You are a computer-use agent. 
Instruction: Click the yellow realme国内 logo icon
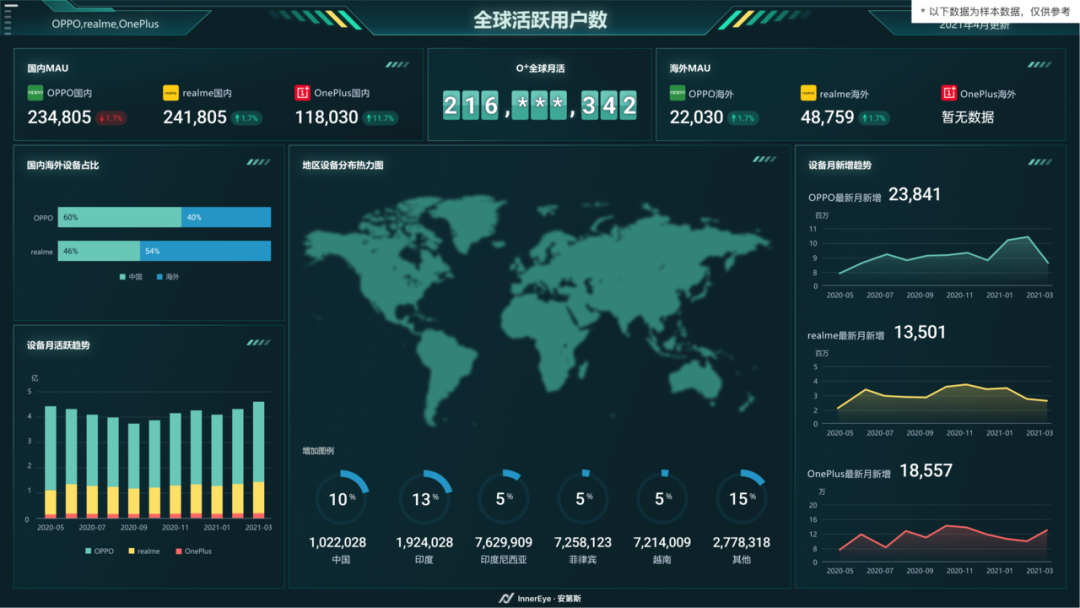[170, 92]
